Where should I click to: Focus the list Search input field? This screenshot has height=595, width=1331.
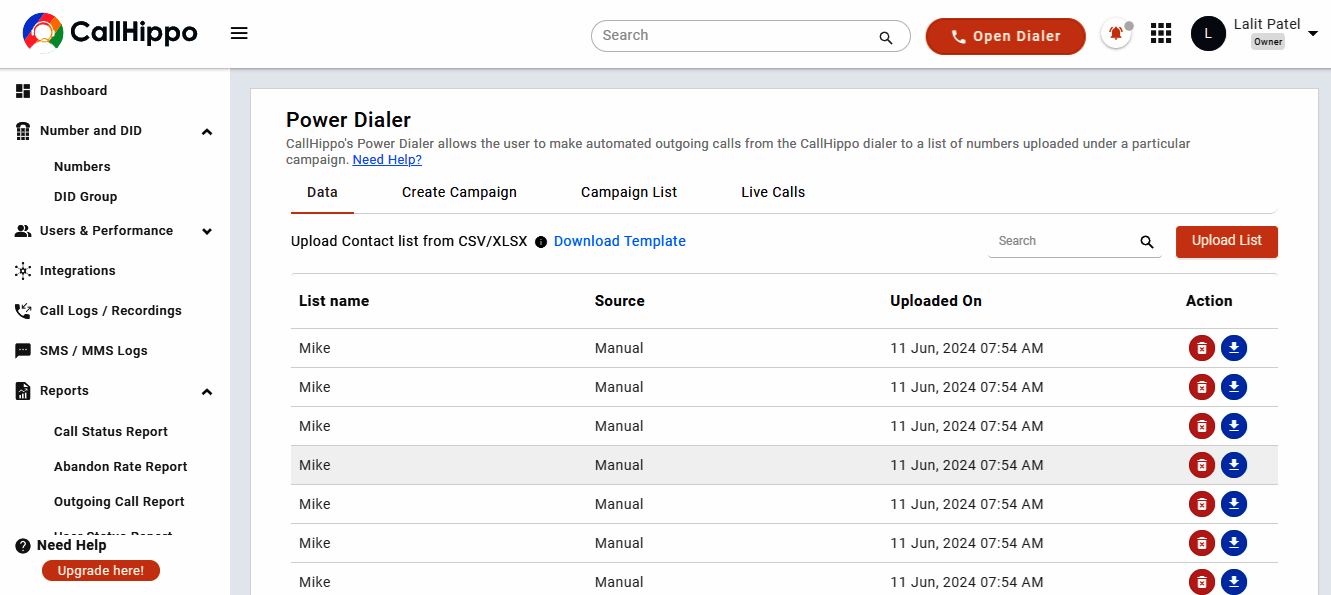[x=1064, y=241]
